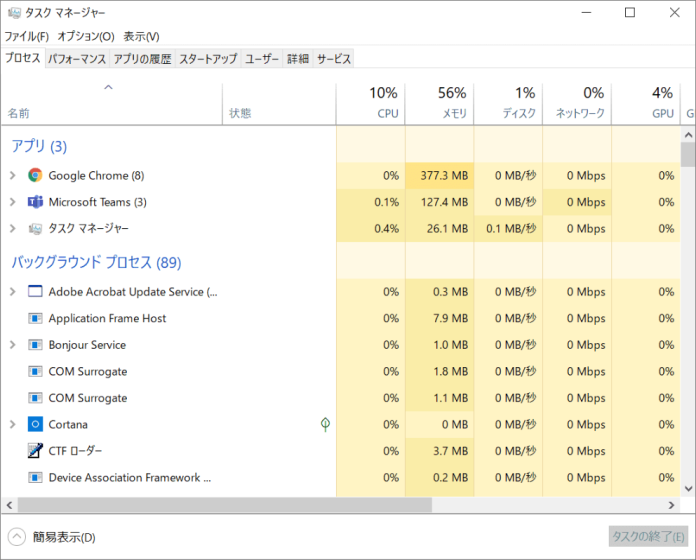Switch to the スタートアップ tab
This screenshot has width=696, height=560.
(208, 59)
